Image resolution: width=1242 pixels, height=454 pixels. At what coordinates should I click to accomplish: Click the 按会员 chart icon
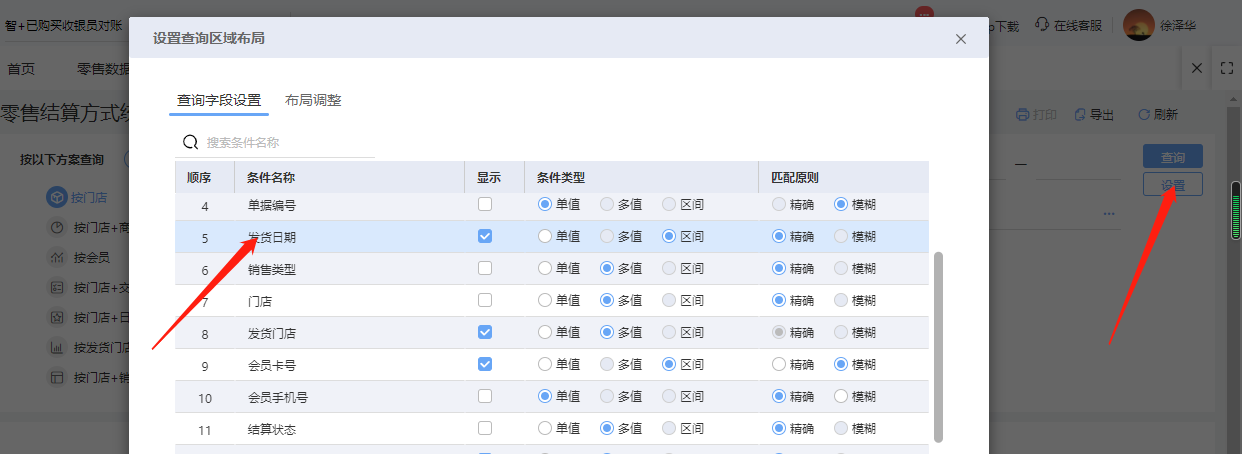(57, 258)
